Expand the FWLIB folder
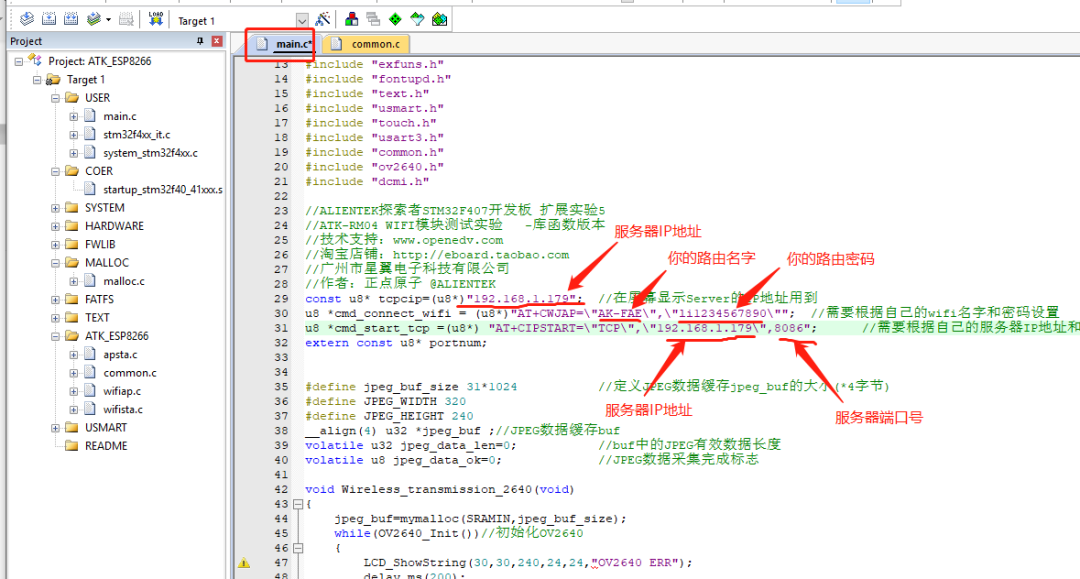Image resolution: width=1080 pixels, height=579 pixels. pos(55,244)
